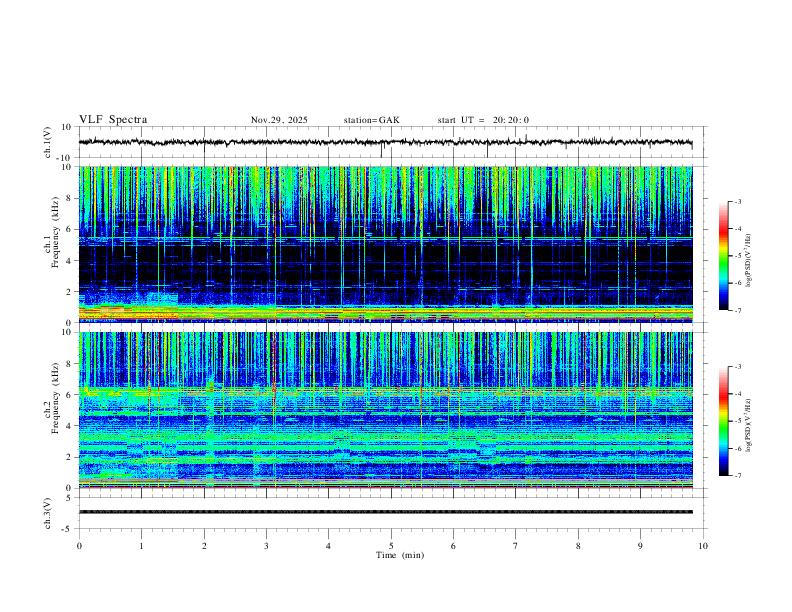Image resolution: width=792 pixels, height=612 pixels.
Task: Click the ch.1 color bar log(PSD) label
Action: (x=749, y=260)
